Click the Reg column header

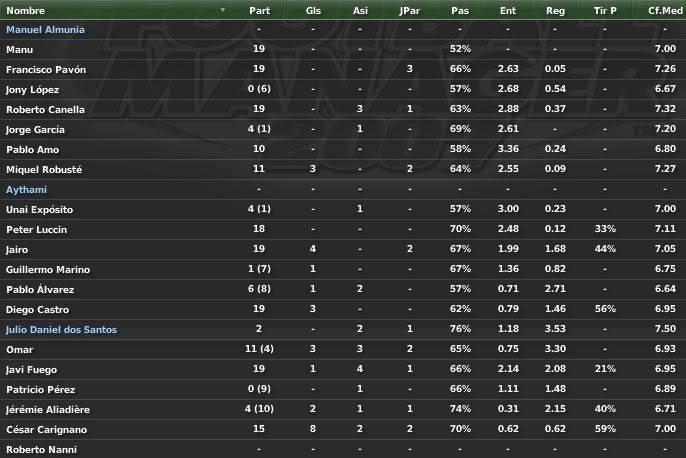(555, 10)
